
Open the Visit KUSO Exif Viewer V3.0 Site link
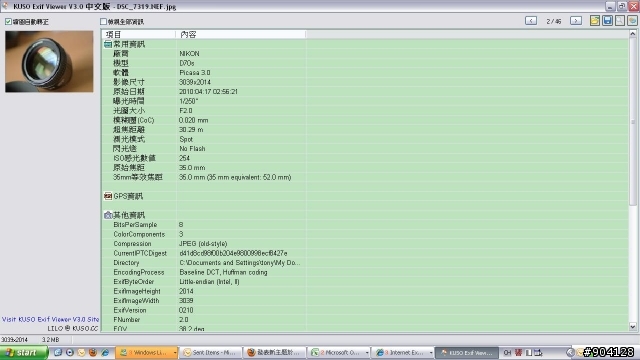coord(50,319)
